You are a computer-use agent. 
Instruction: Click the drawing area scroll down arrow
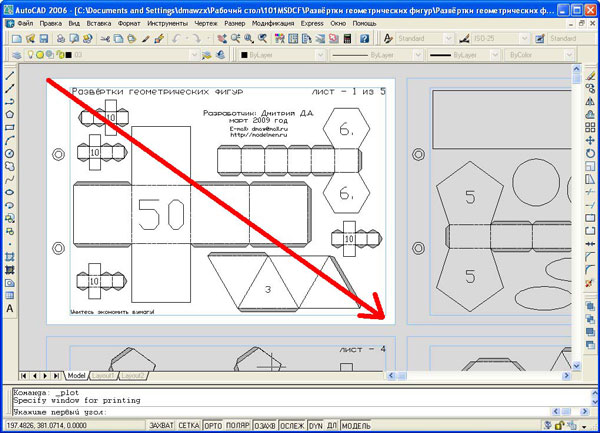(577, 366)
